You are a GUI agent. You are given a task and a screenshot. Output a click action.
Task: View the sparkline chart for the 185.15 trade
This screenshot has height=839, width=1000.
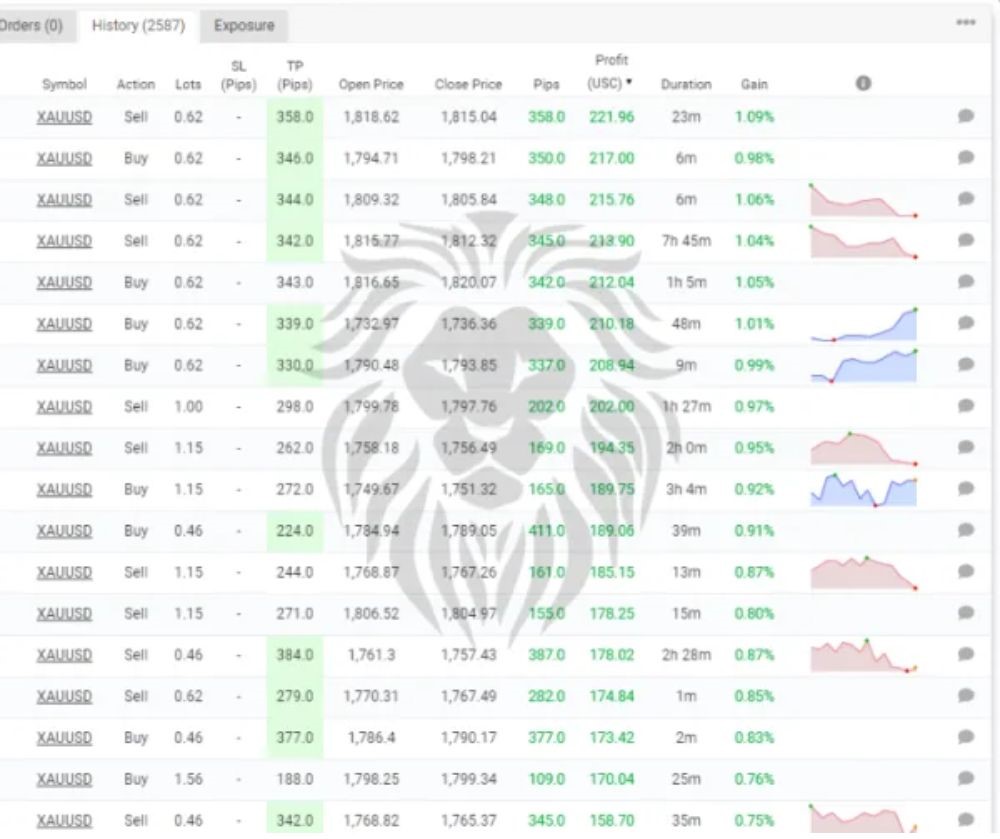pos(864,573)
